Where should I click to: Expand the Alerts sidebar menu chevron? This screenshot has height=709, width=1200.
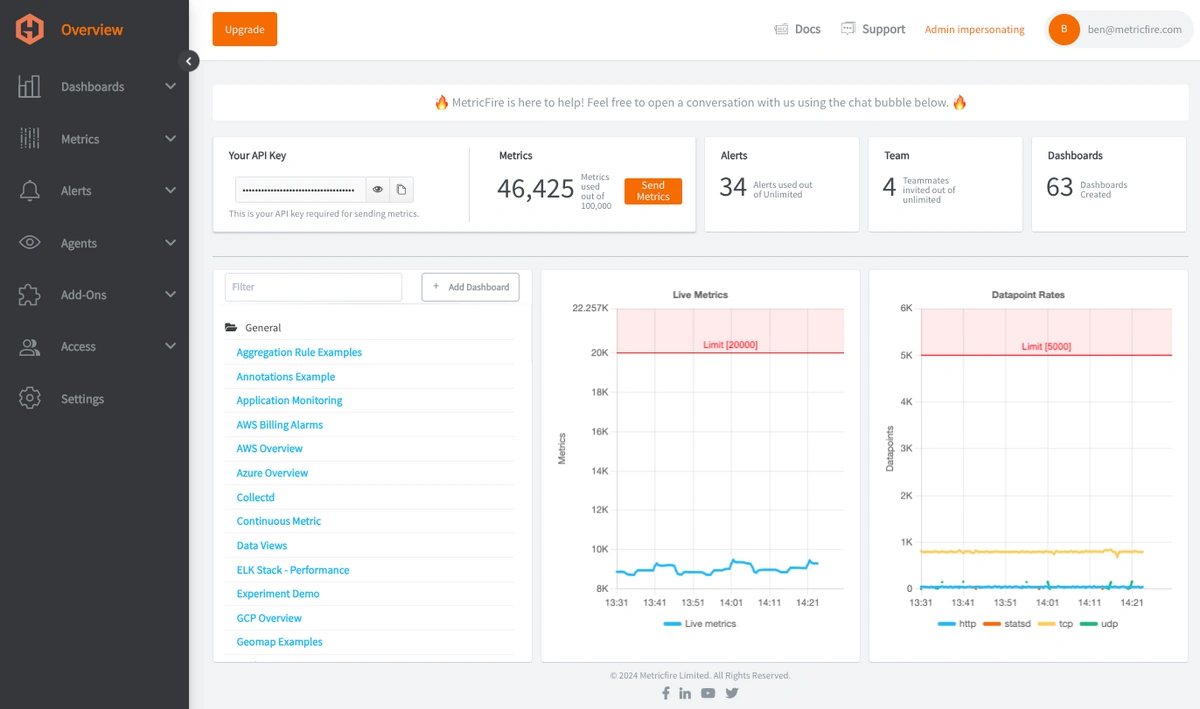170,191
